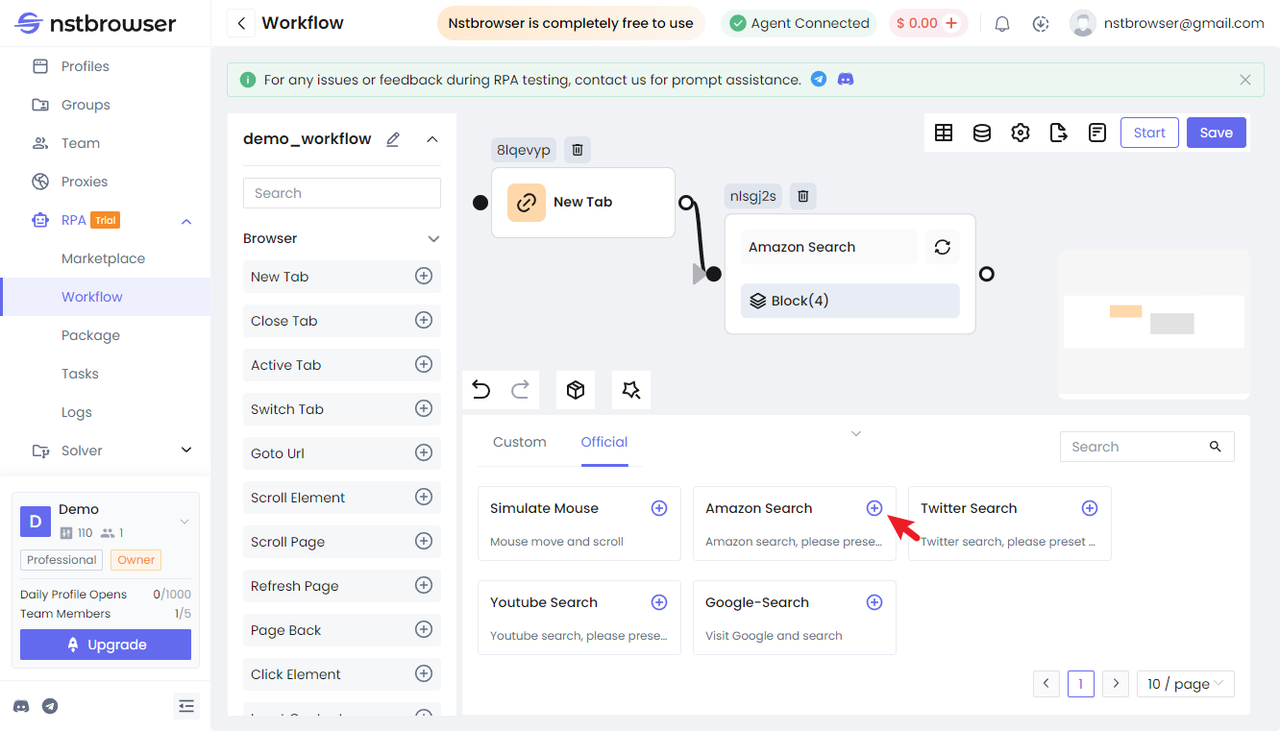Add Close Tab node with plus icon
This screenshot has height=731, width=1280.
pyautogui.click(x=424, y=320)
